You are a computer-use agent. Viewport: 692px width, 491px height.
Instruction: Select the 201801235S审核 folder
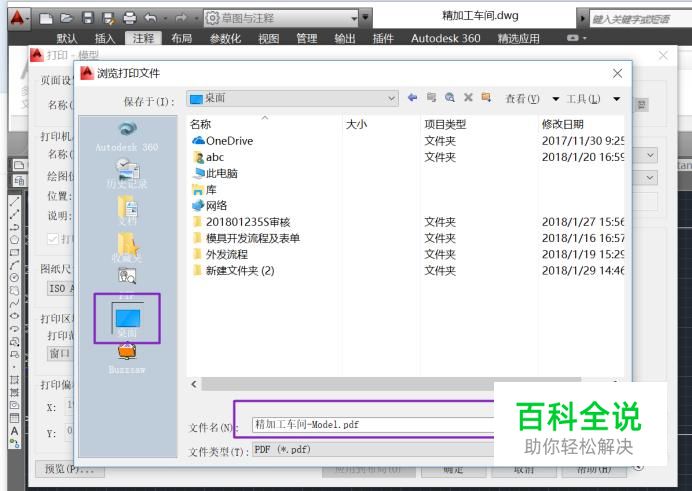408,222
